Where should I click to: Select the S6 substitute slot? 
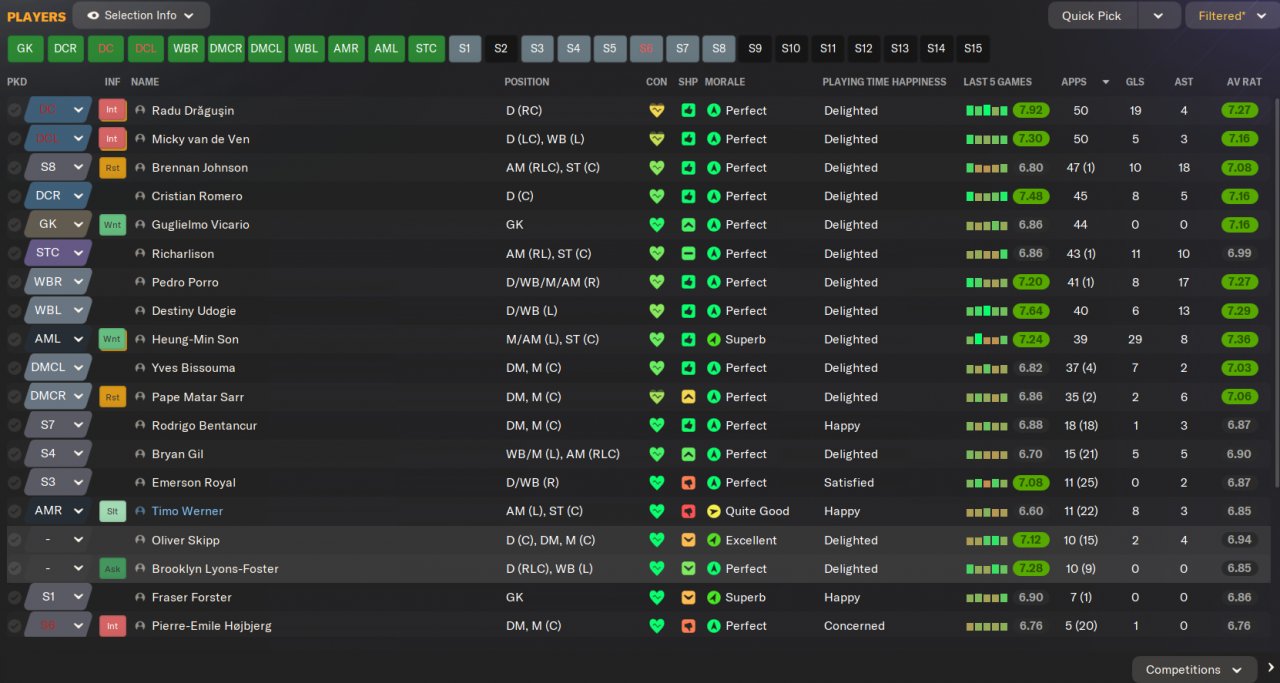click(646, 48)
